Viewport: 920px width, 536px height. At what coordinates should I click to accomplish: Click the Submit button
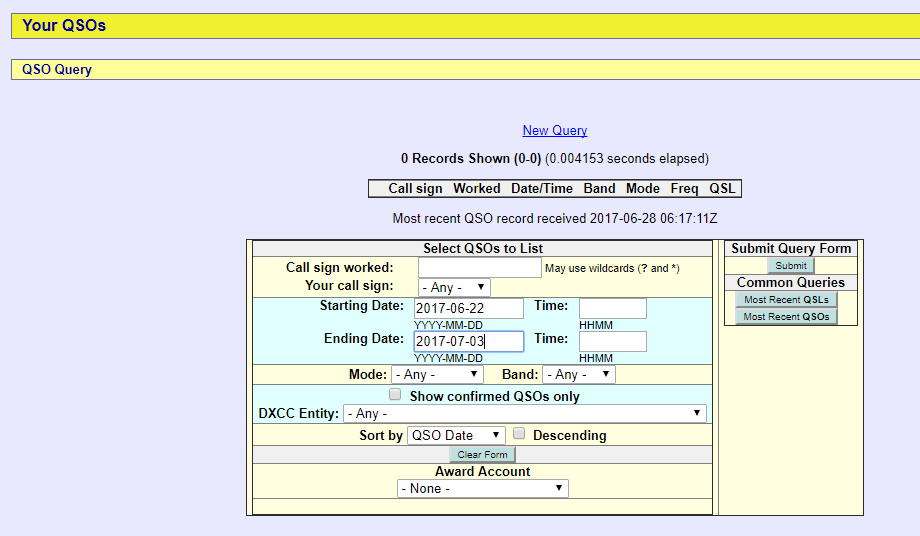coord(790,266)
